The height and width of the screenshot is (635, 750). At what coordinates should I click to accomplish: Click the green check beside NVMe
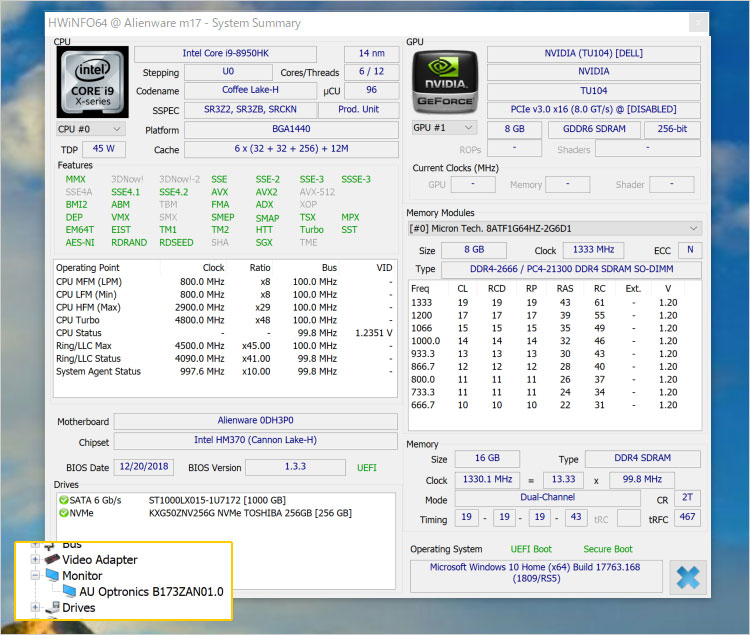point(63,513)
